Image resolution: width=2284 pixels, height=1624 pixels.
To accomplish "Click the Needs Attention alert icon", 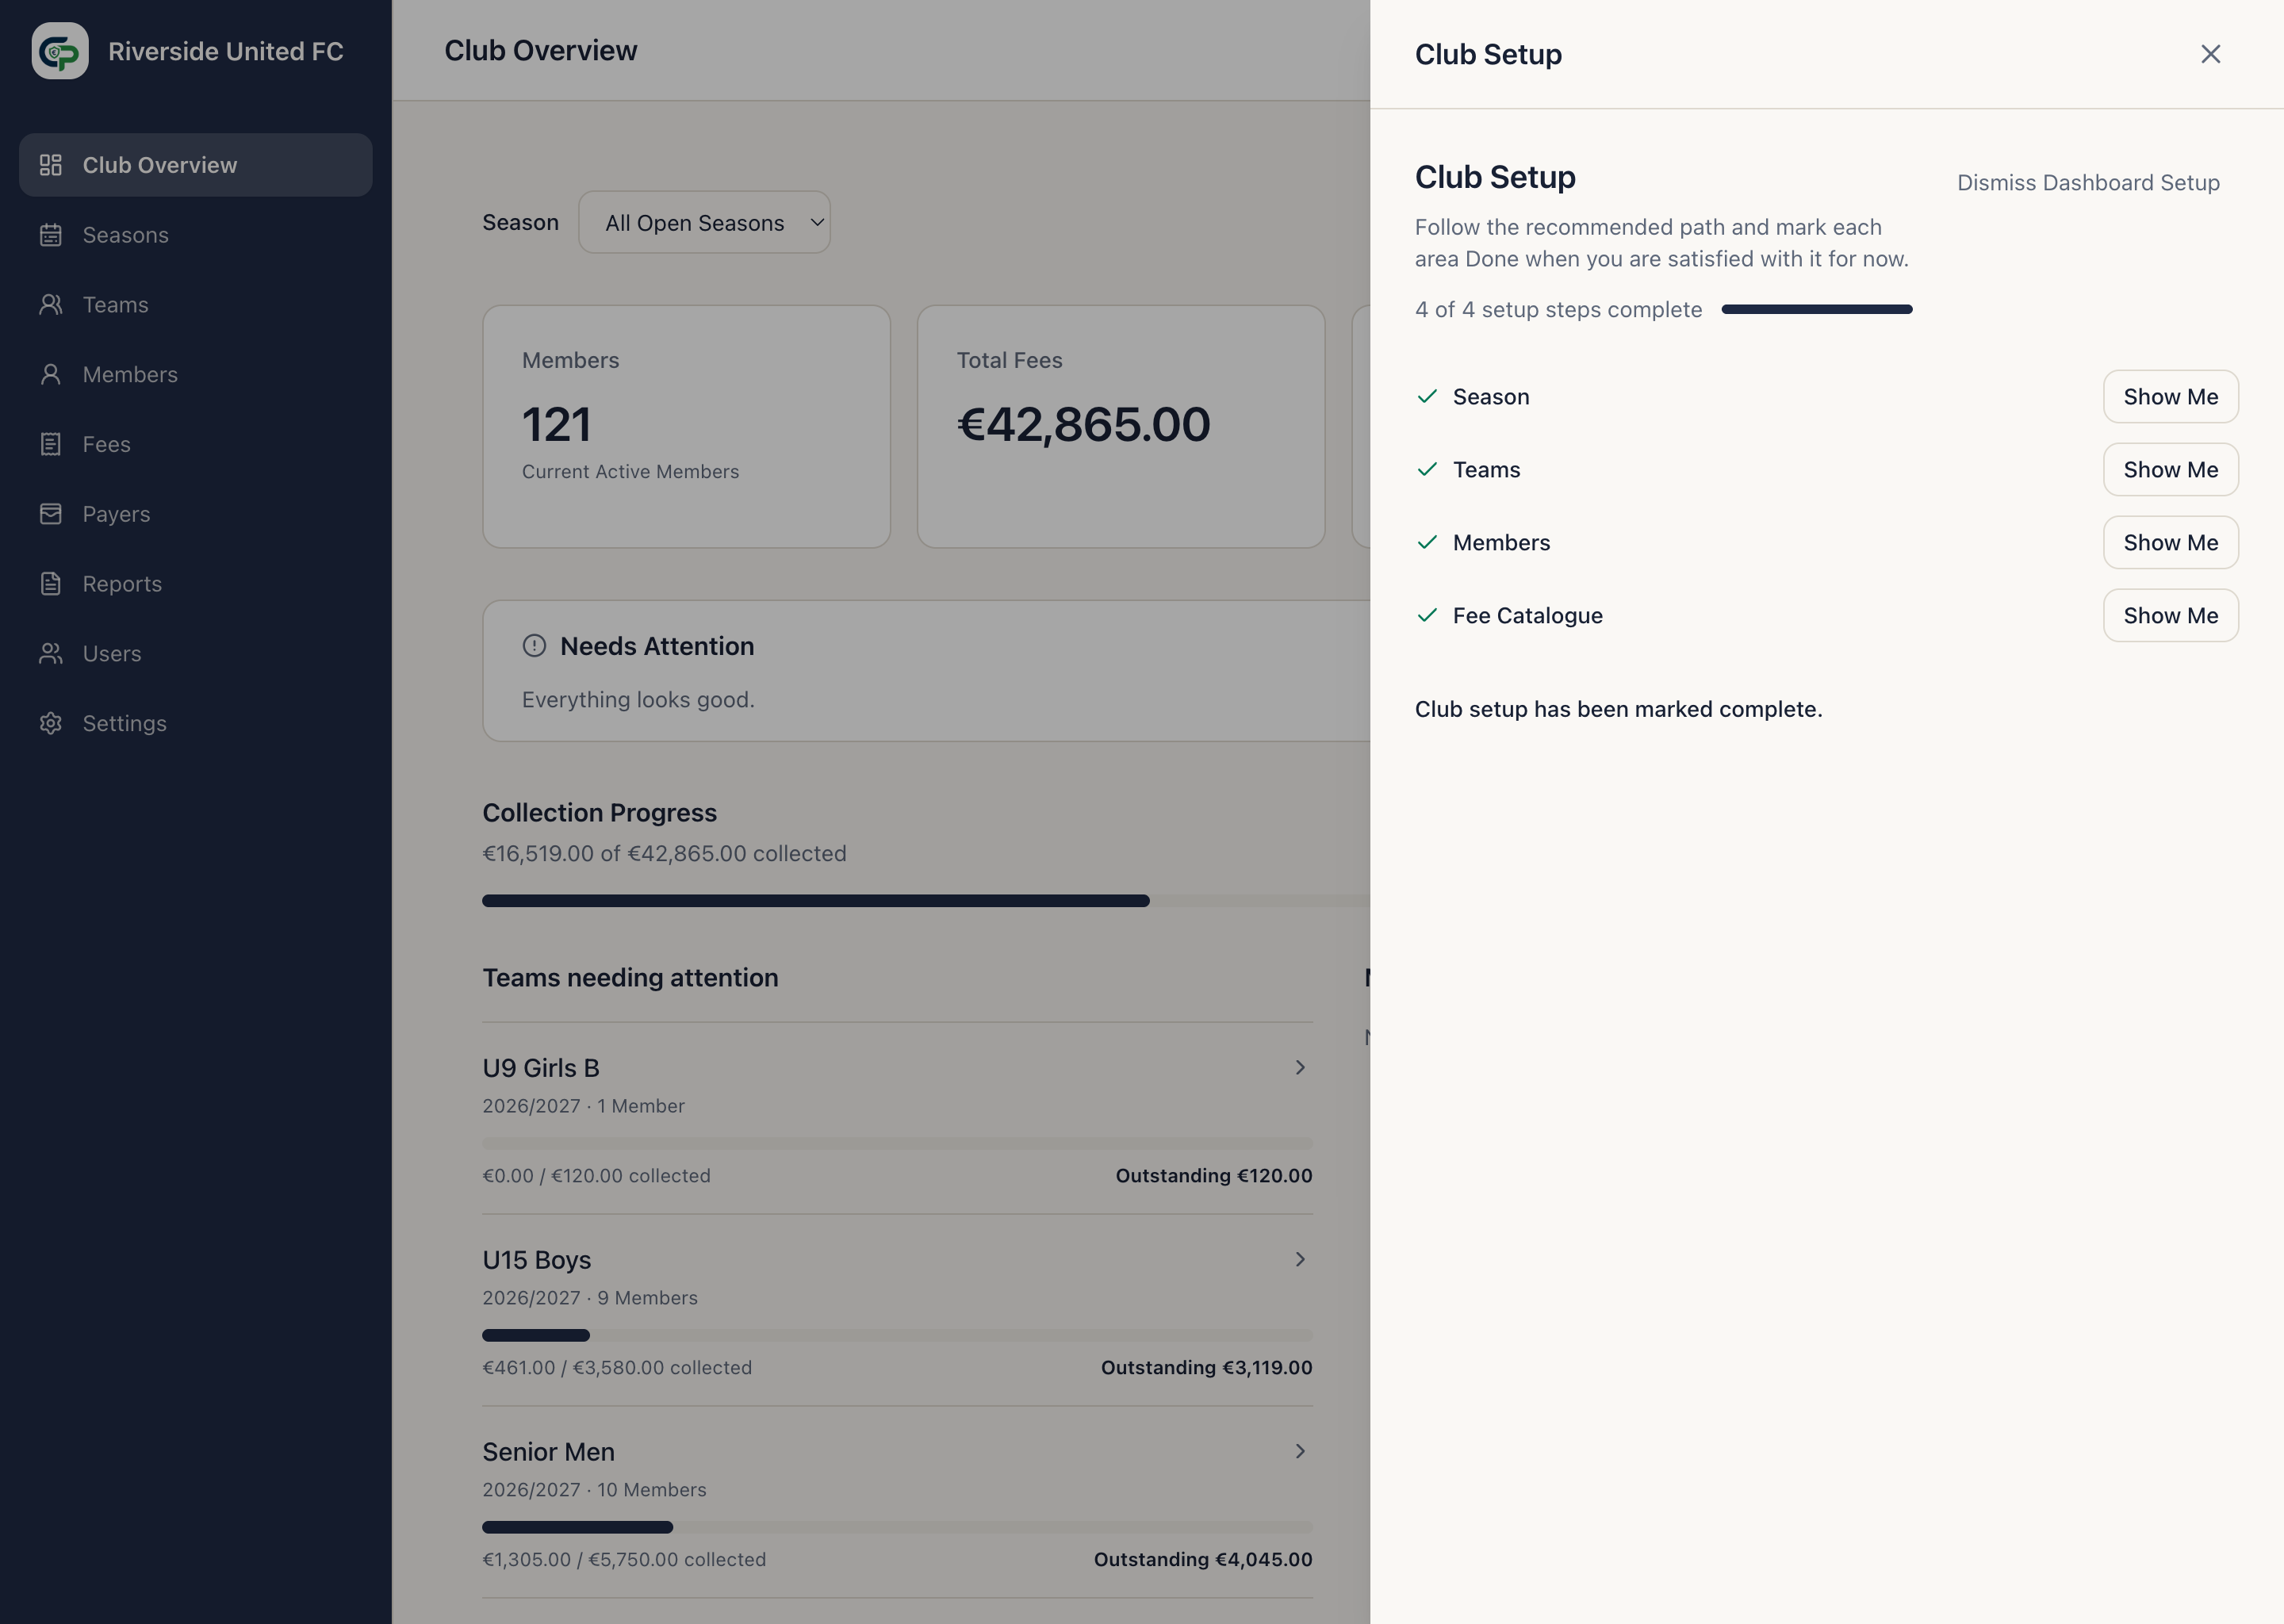I will [x=534, y=646].
